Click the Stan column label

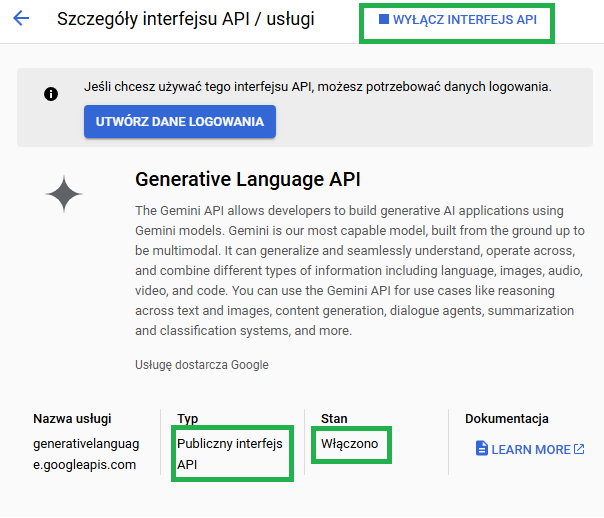point(334,419)
